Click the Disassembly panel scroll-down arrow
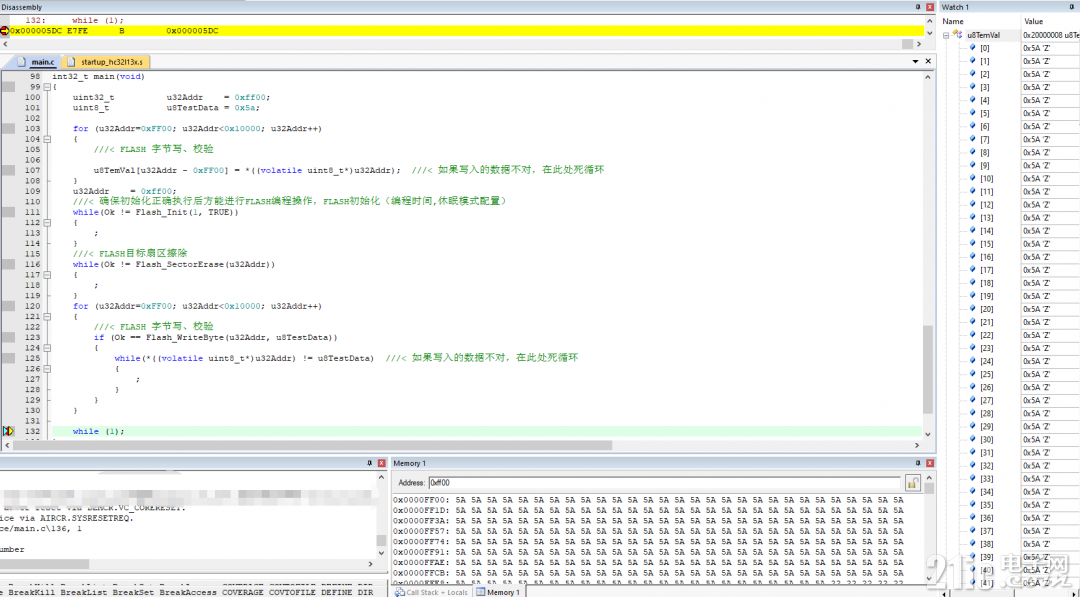1080x597 pixels. pos(930,32)
